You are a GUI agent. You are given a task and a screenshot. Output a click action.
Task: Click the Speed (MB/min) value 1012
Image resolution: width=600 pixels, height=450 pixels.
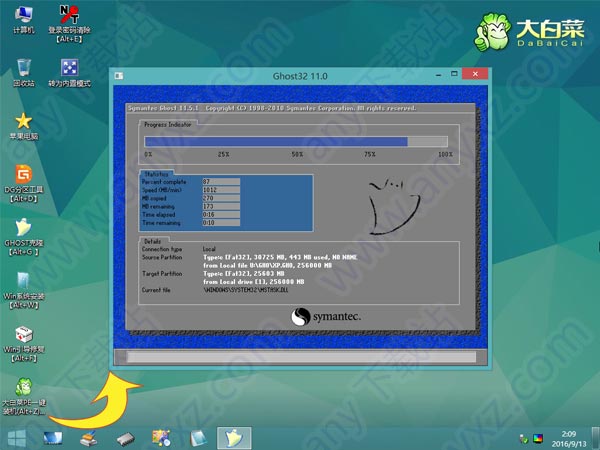221,190
